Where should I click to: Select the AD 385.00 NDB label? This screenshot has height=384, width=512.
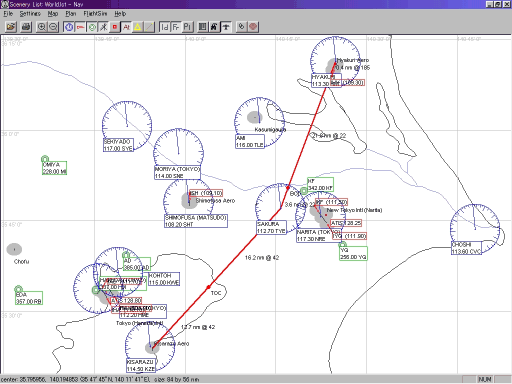pos(137,264)
